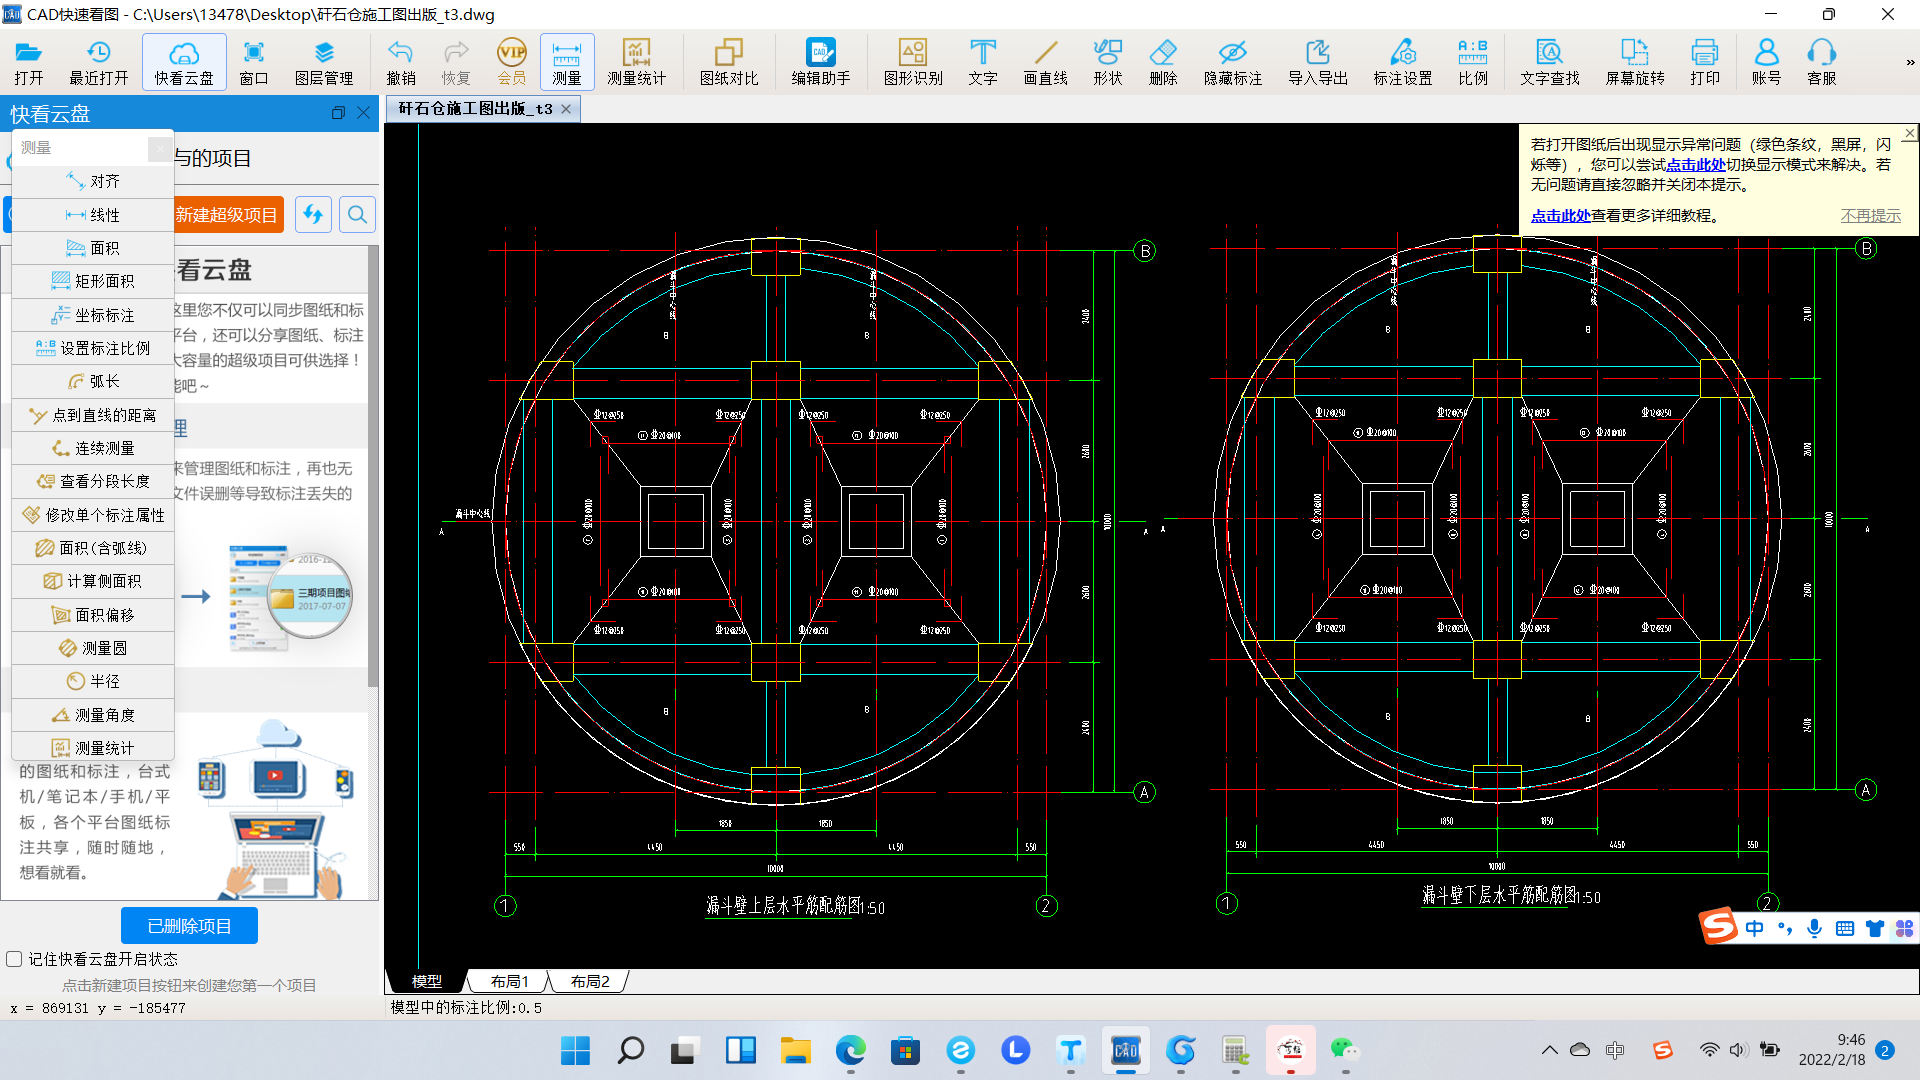Click the 新建超级项目 button
This screenshot has width=1920, height=1080.
click(228, 215)
